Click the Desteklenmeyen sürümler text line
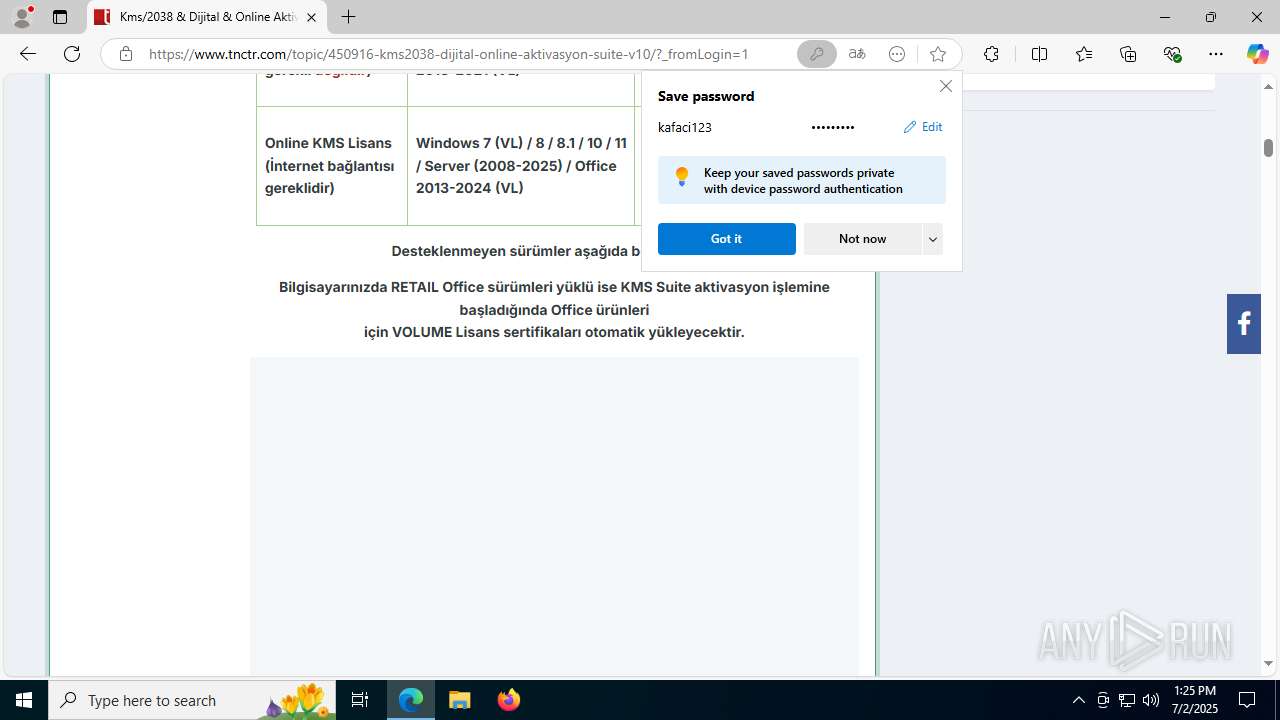Viewport: 1280px width, 720px height. coord(516,251)
